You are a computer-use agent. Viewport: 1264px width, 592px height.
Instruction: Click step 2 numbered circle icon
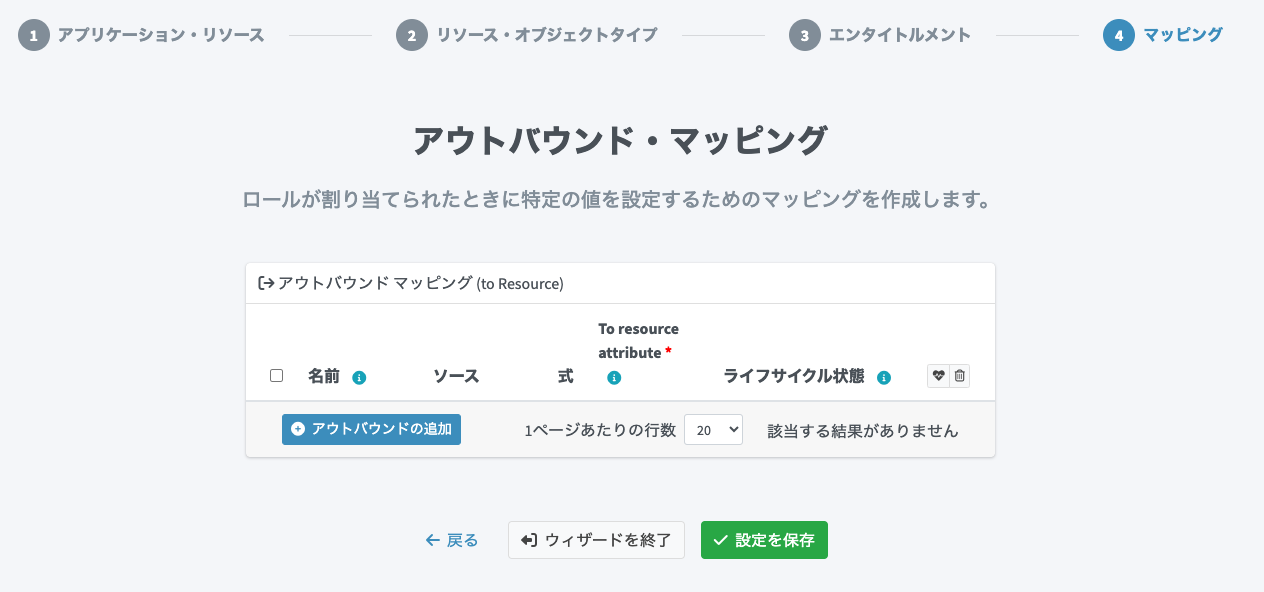(412, 35)
